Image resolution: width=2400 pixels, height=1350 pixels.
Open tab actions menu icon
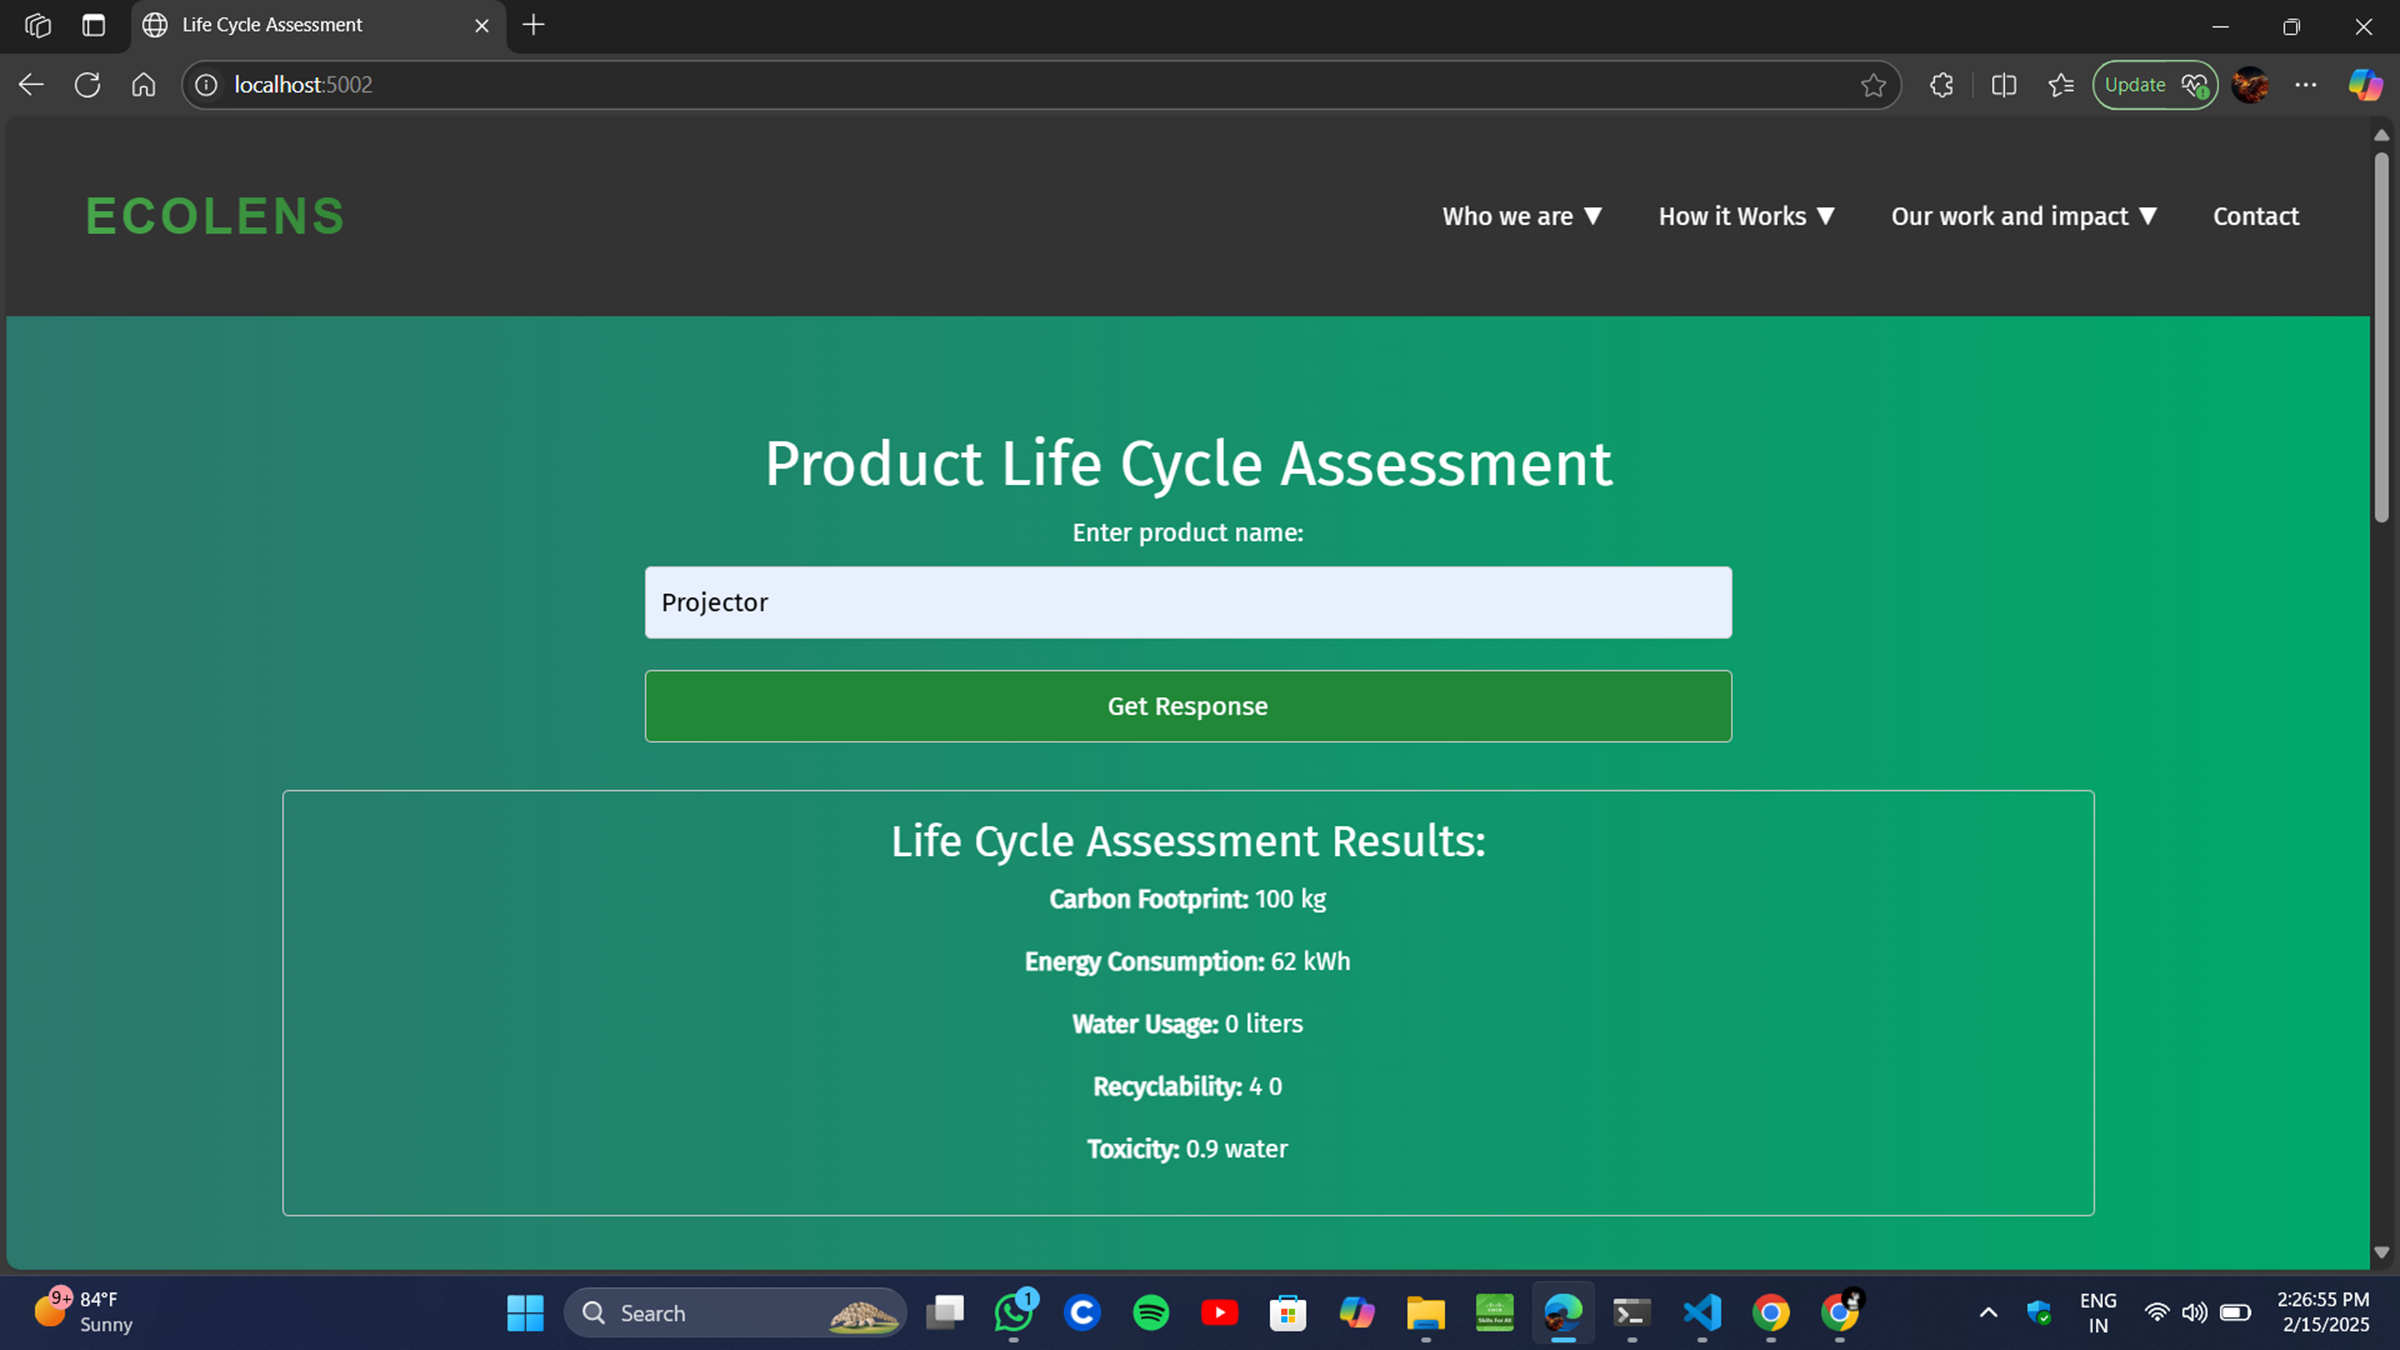[x=93, y=25]
